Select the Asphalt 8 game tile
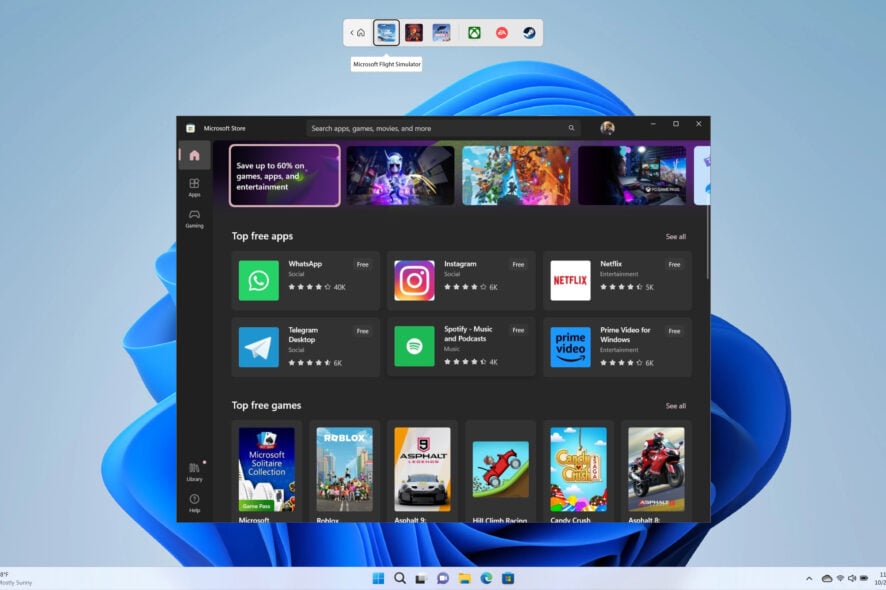Screen dimensions: 886x590 (657, 472)
